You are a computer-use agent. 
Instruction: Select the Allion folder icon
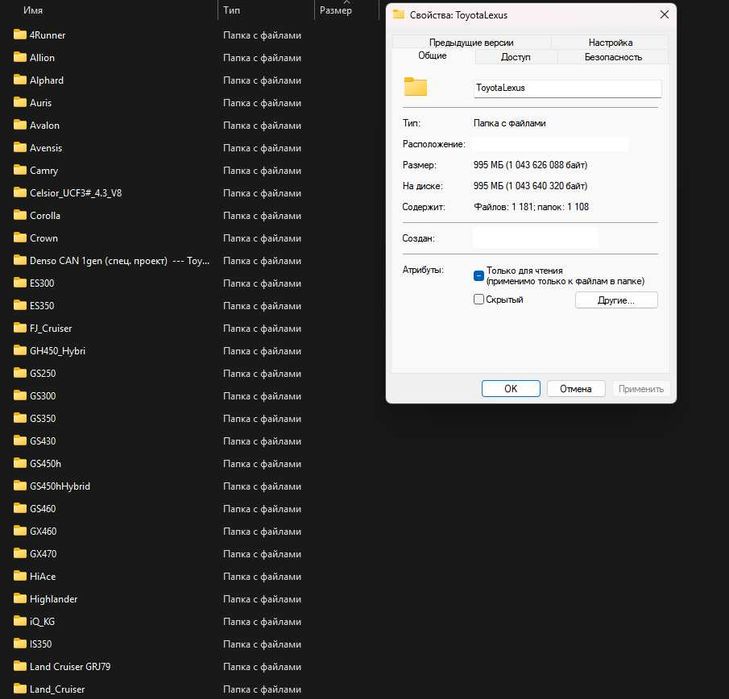[20, 57]
